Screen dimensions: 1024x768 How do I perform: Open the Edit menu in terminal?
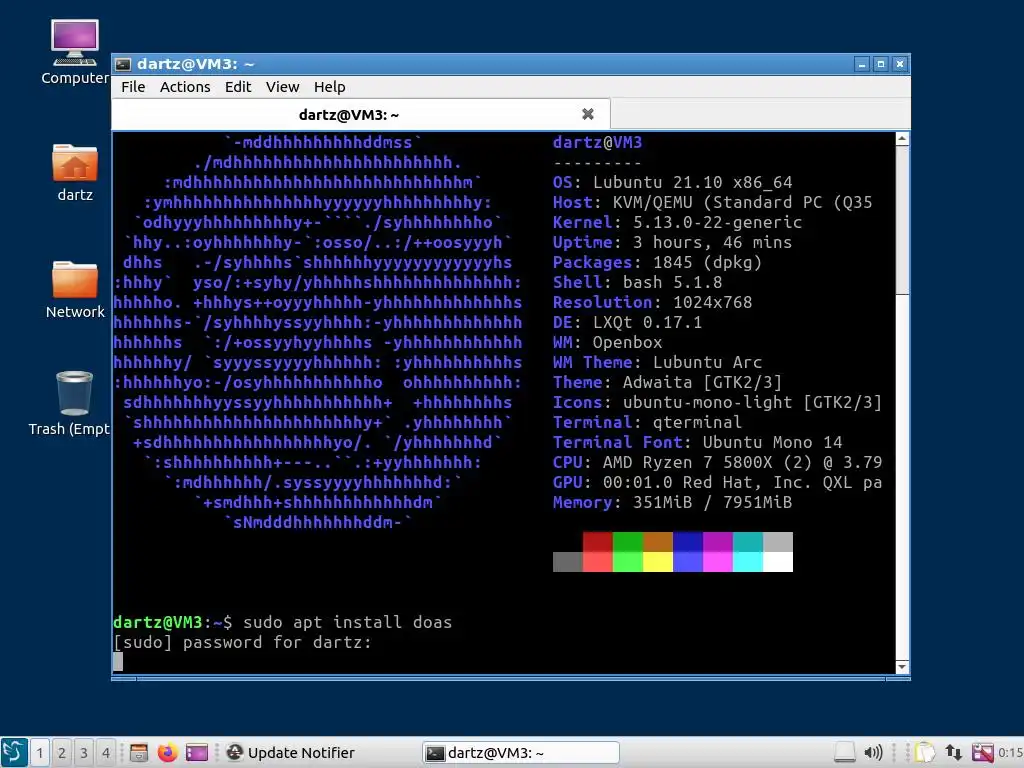(x=238, y=87)
